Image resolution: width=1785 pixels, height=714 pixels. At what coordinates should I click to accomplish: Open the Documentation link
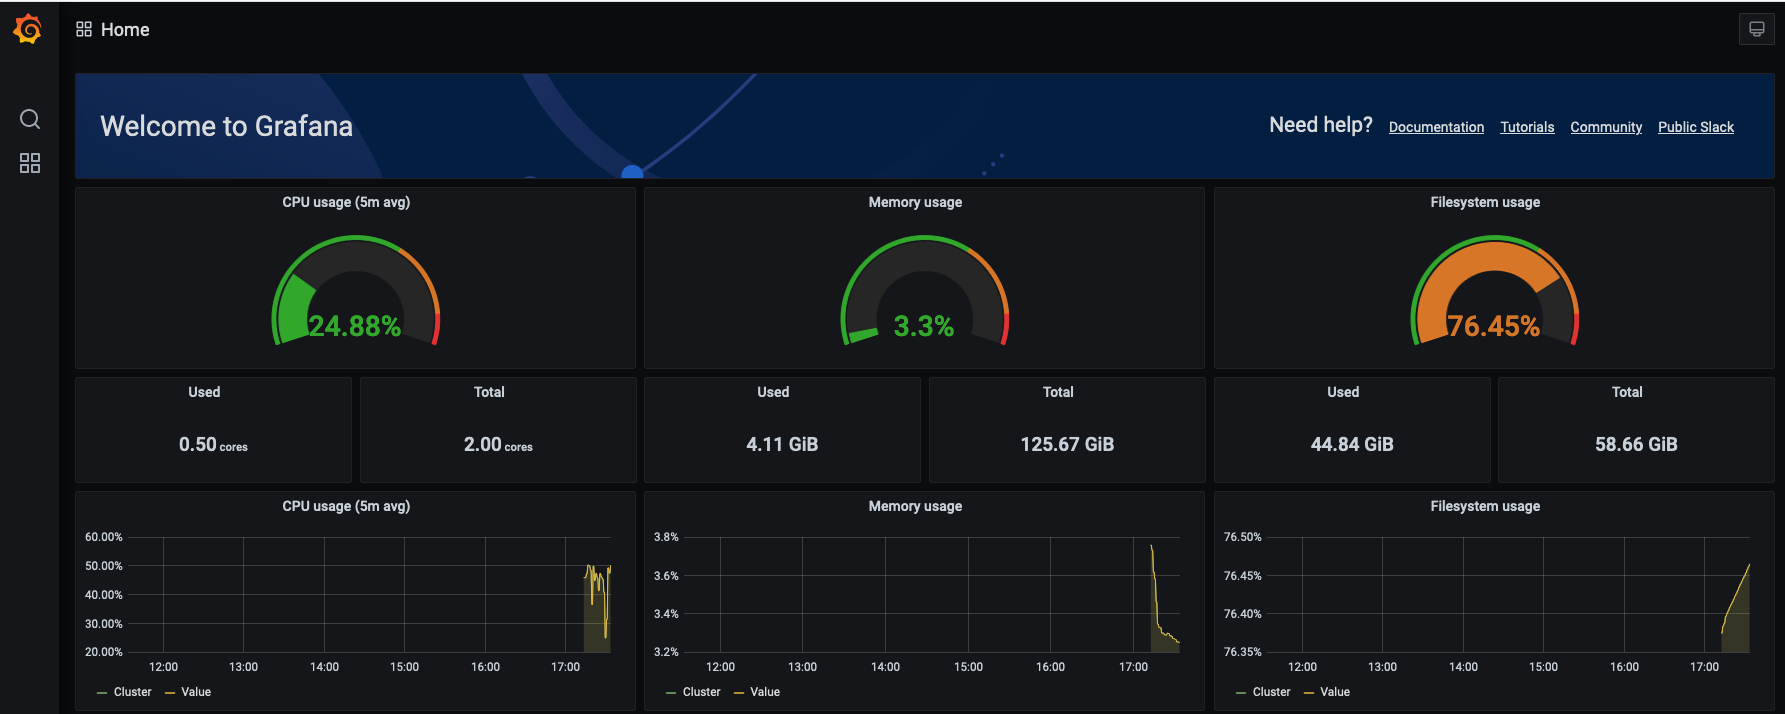pos(1436,127)
